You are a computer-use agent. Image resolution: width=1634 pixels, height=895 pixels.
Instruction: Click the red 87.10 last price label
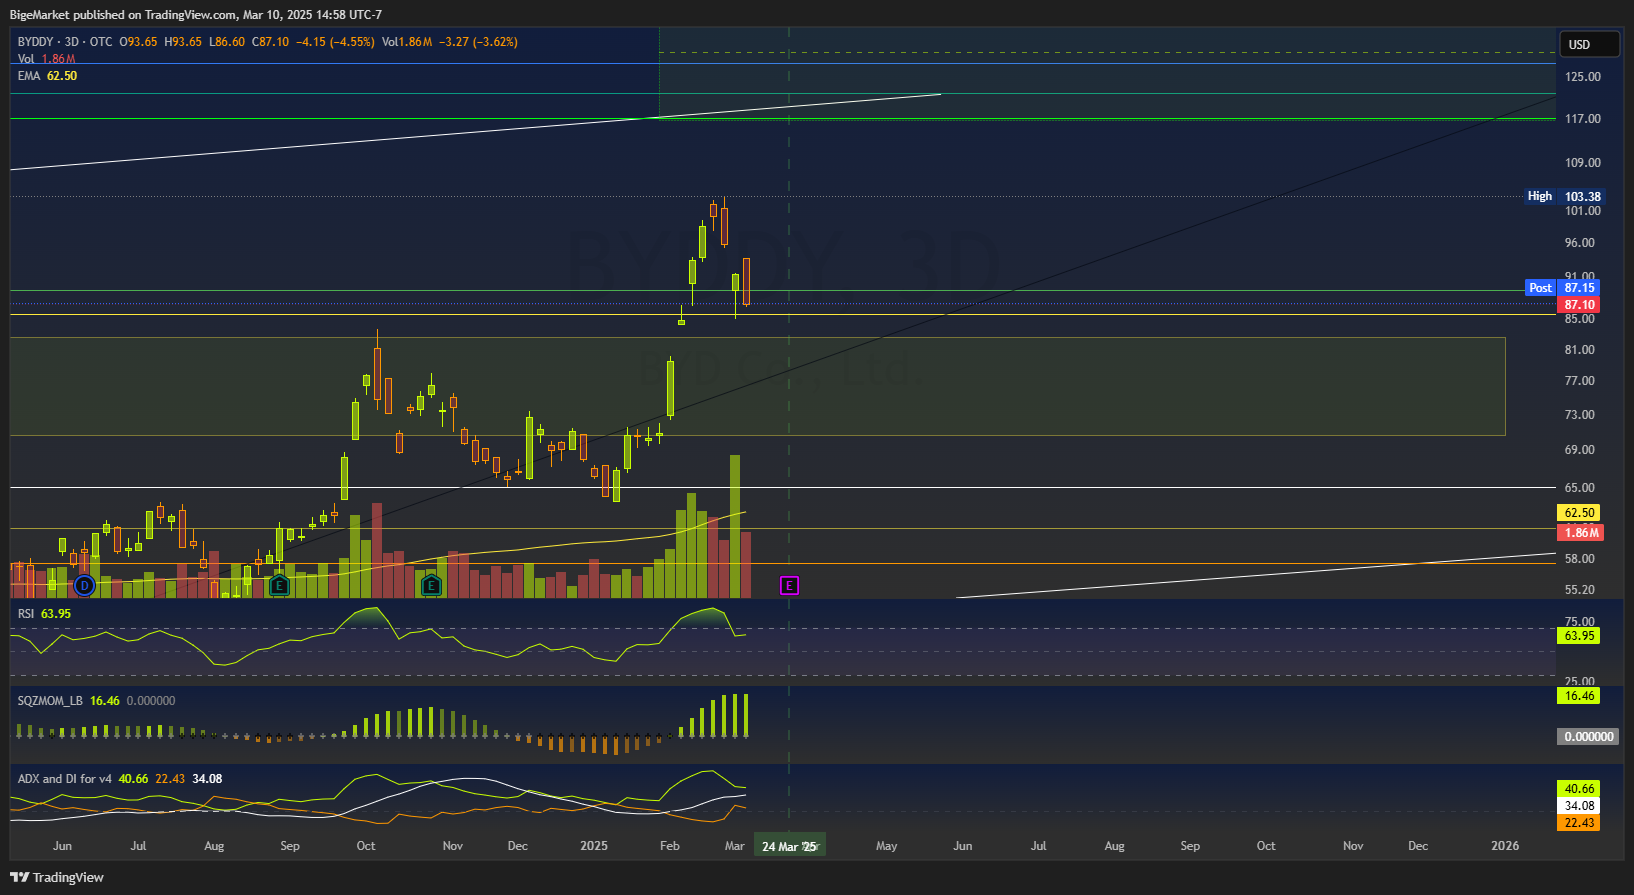click(1579, 305)
